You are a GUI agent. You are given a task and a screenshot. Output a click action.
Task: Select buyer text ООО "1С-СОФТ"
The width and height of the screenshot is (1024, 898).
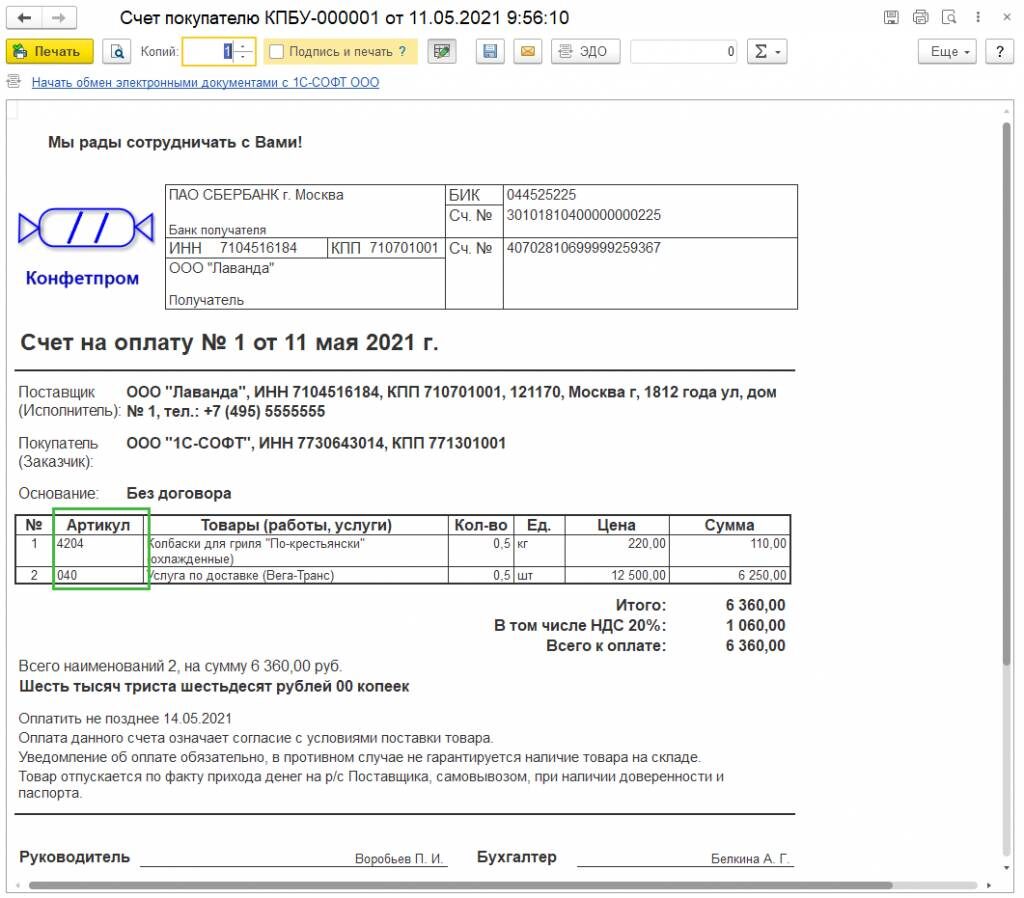click(x=189, y=443)
